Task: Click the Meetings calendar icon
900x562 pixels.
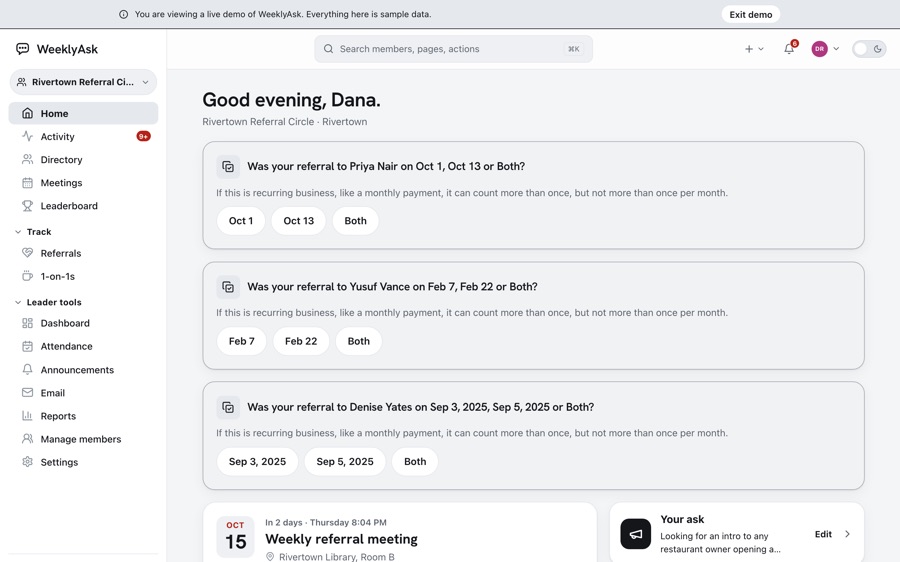Action: point(27,183)
